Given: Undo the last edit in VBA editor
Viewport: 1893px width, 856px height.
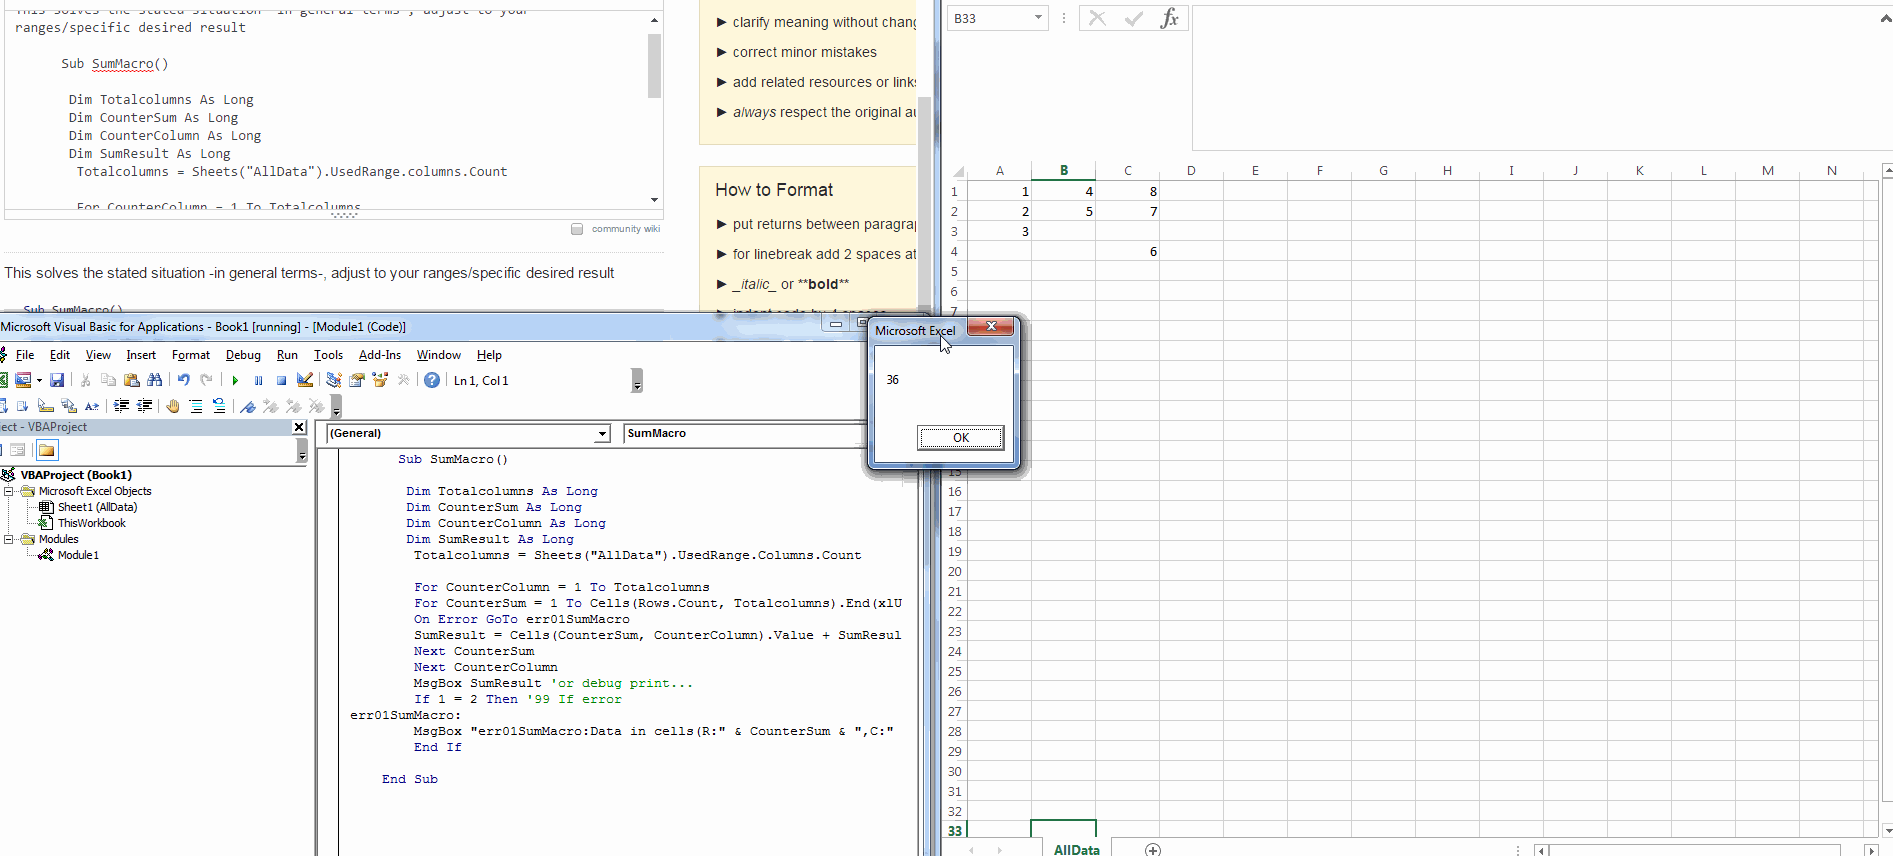Looking at the screenshot, I should coord(183,380).
